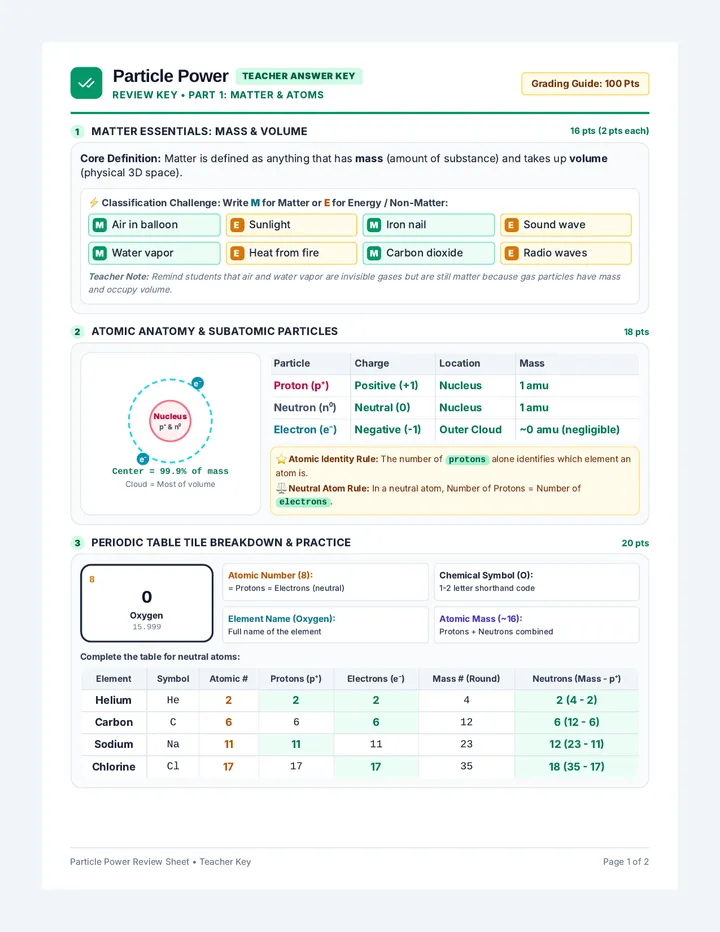
Task: Click the Element Name (Oxygen) info card
Action: point(325,625)
